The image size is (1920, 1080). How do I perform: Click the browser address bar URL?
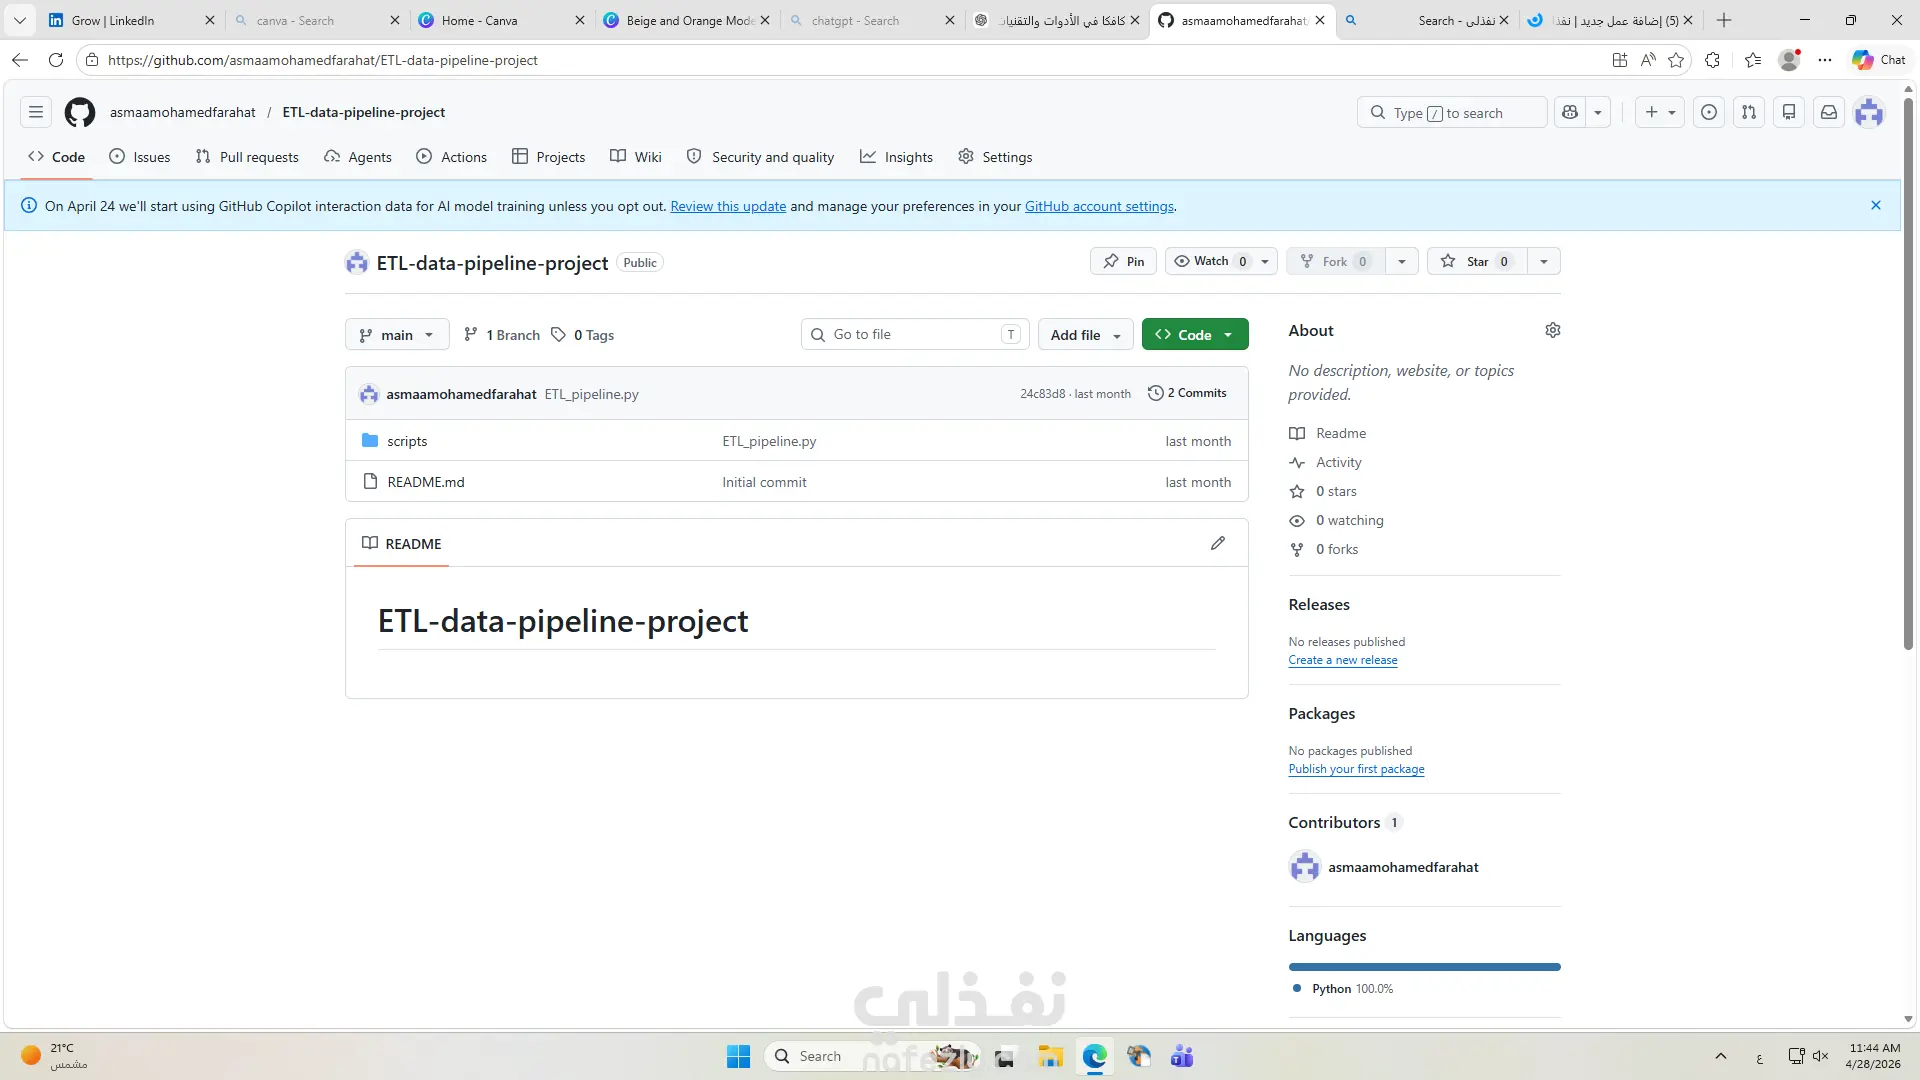323,60
